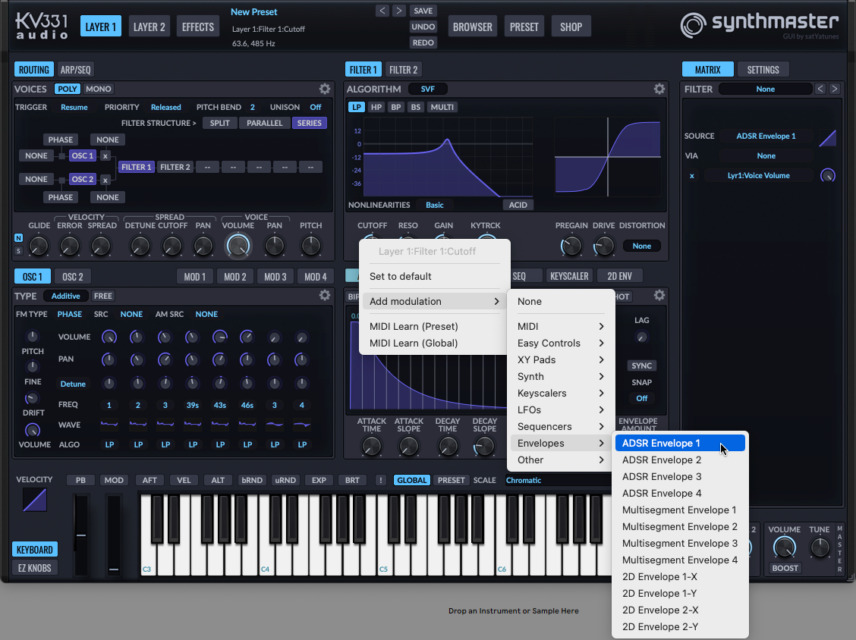Click the master Tune knob

tap(819, 547)
